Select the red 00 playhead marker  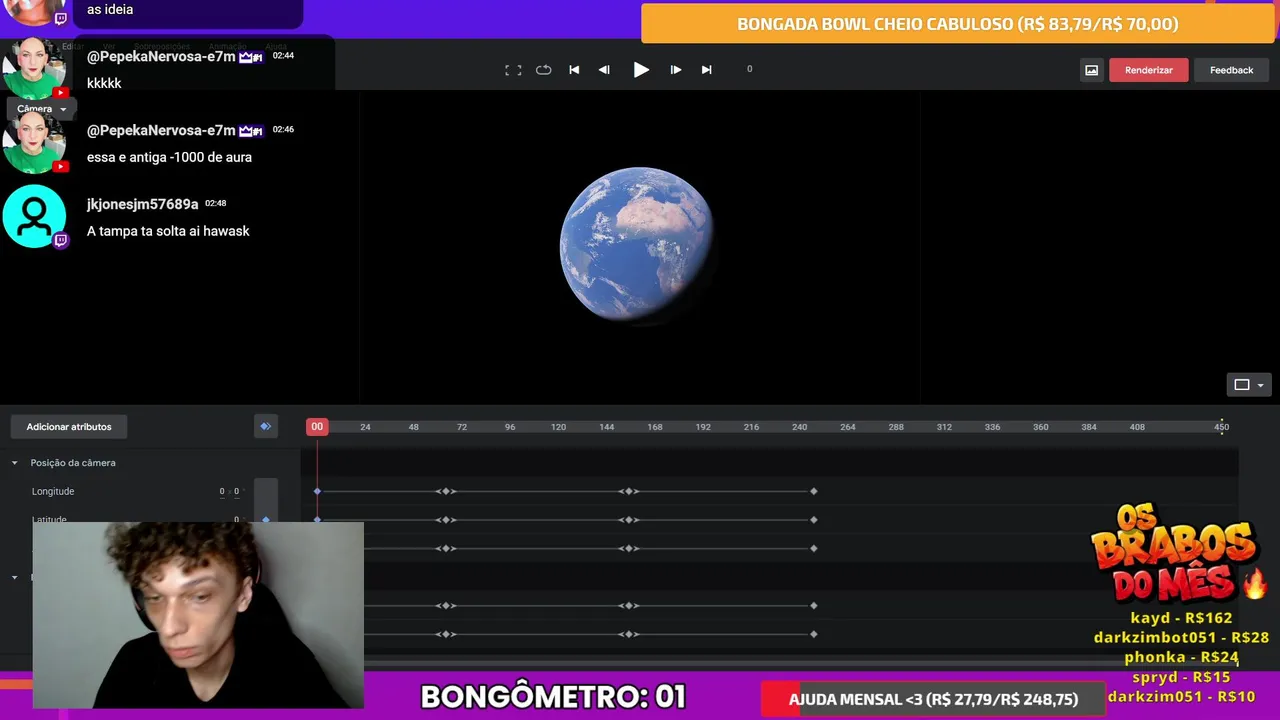(x=317, y=427)
